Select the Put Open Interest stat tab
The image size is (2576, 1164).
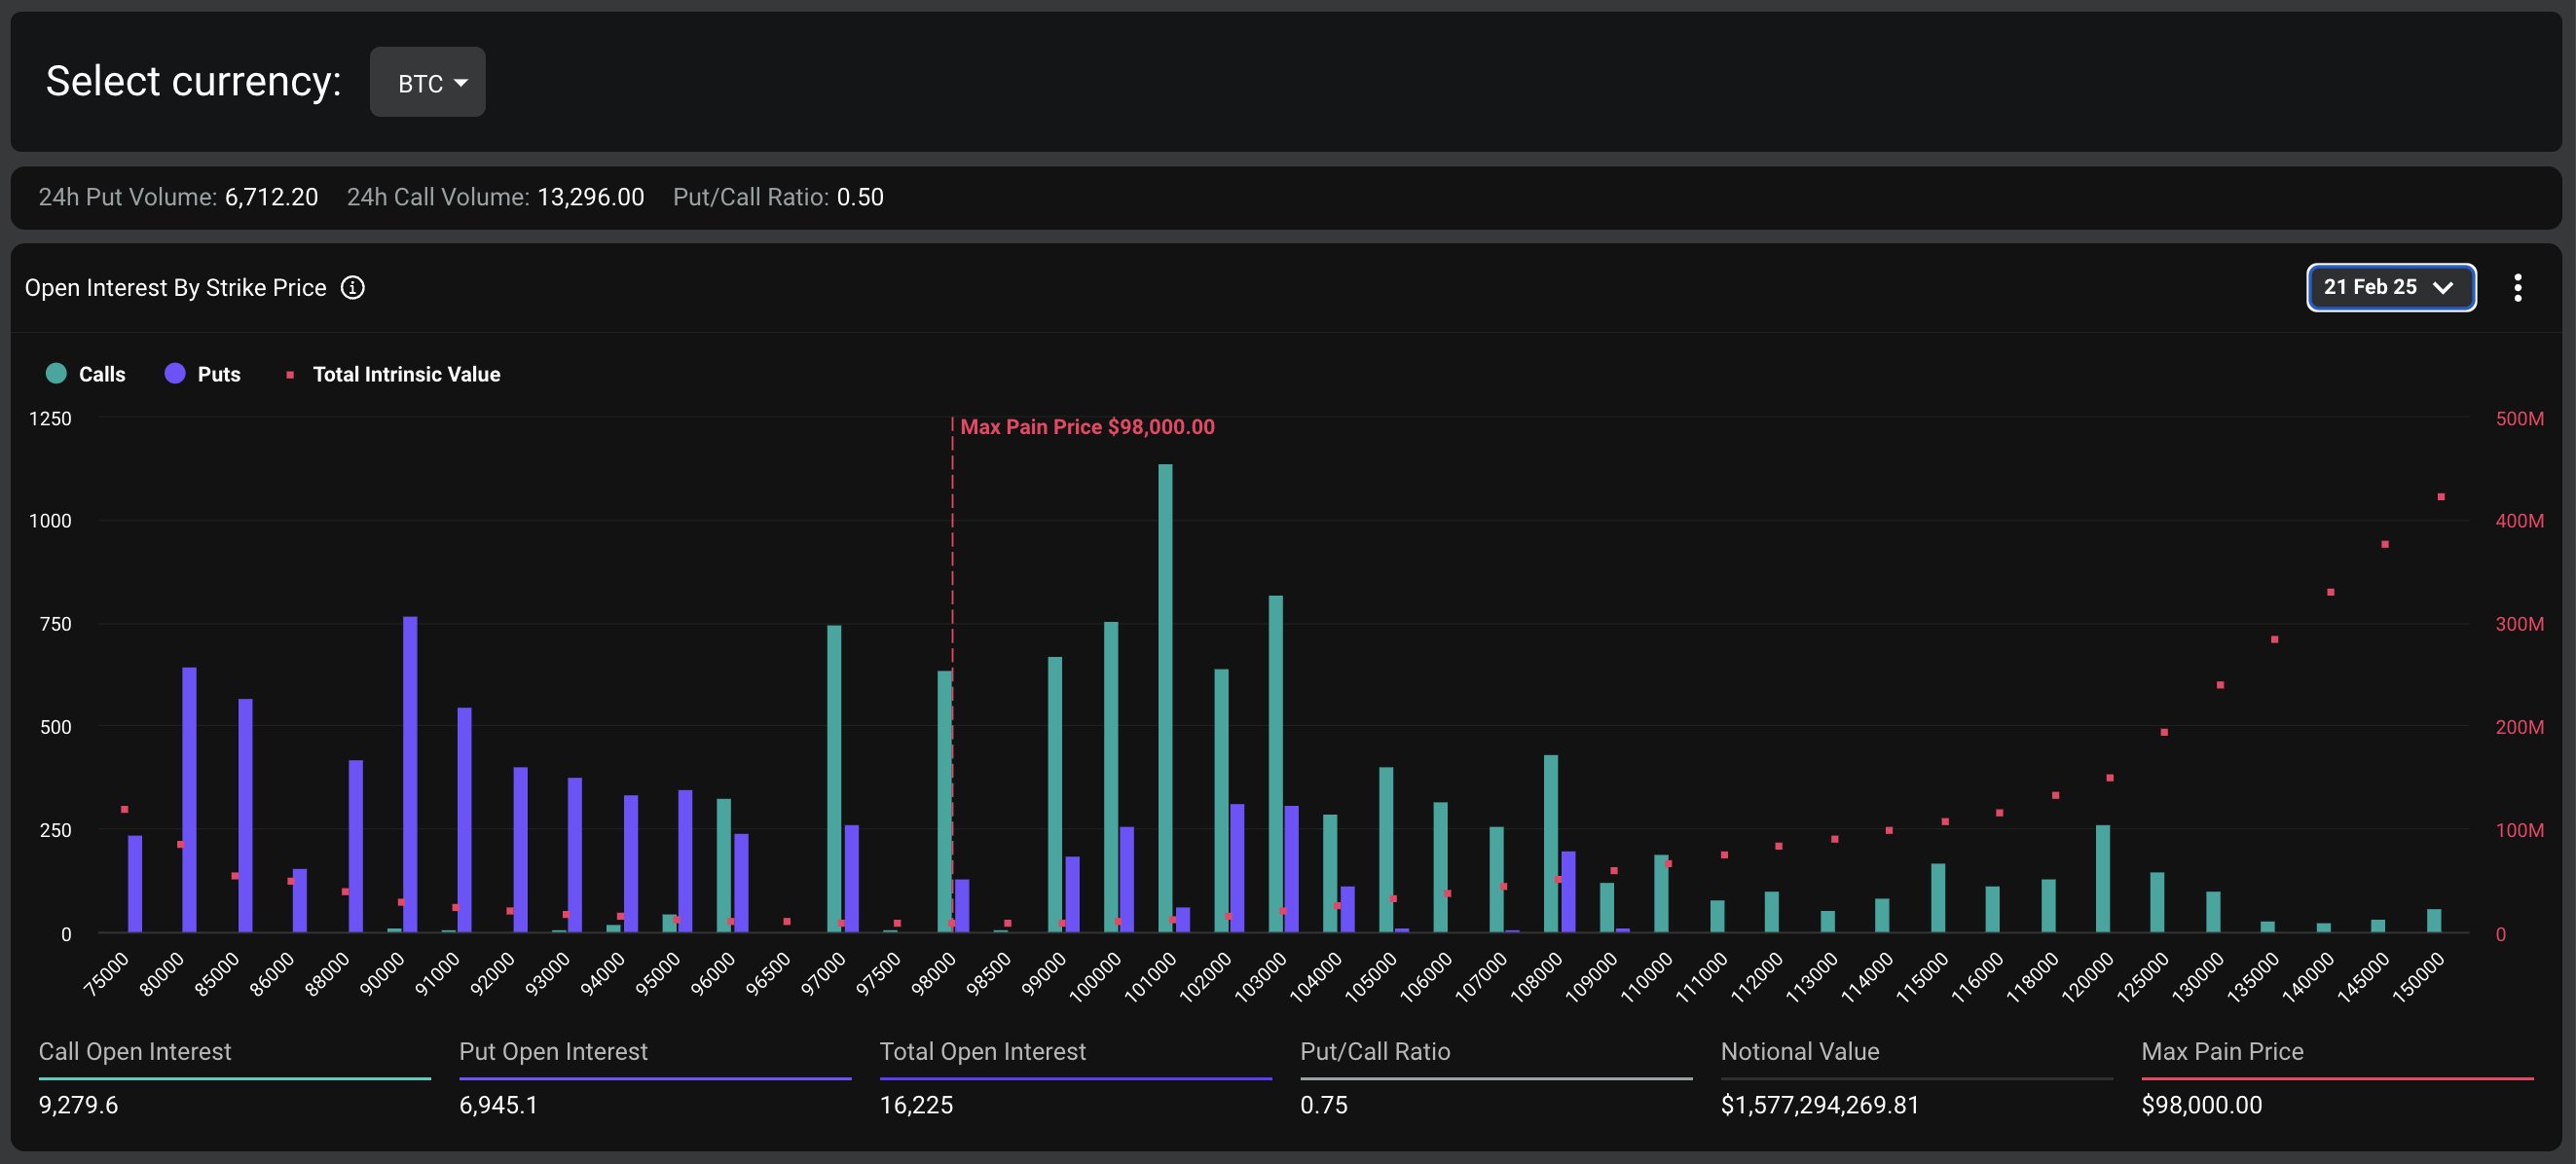pos(553,1051)
